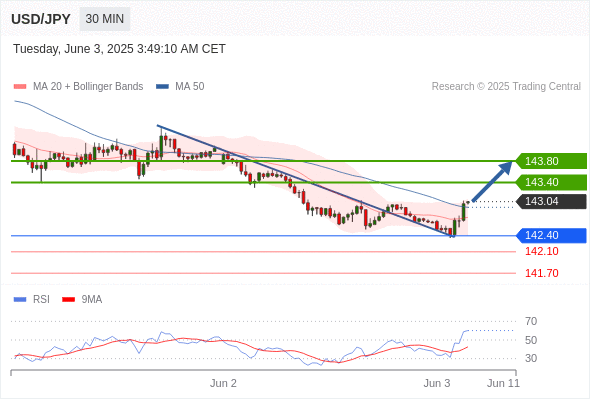The height and width of the screenshot is (400, 590).
Task: Toggle the RSI legend label
Action: [x=41, y=300]
